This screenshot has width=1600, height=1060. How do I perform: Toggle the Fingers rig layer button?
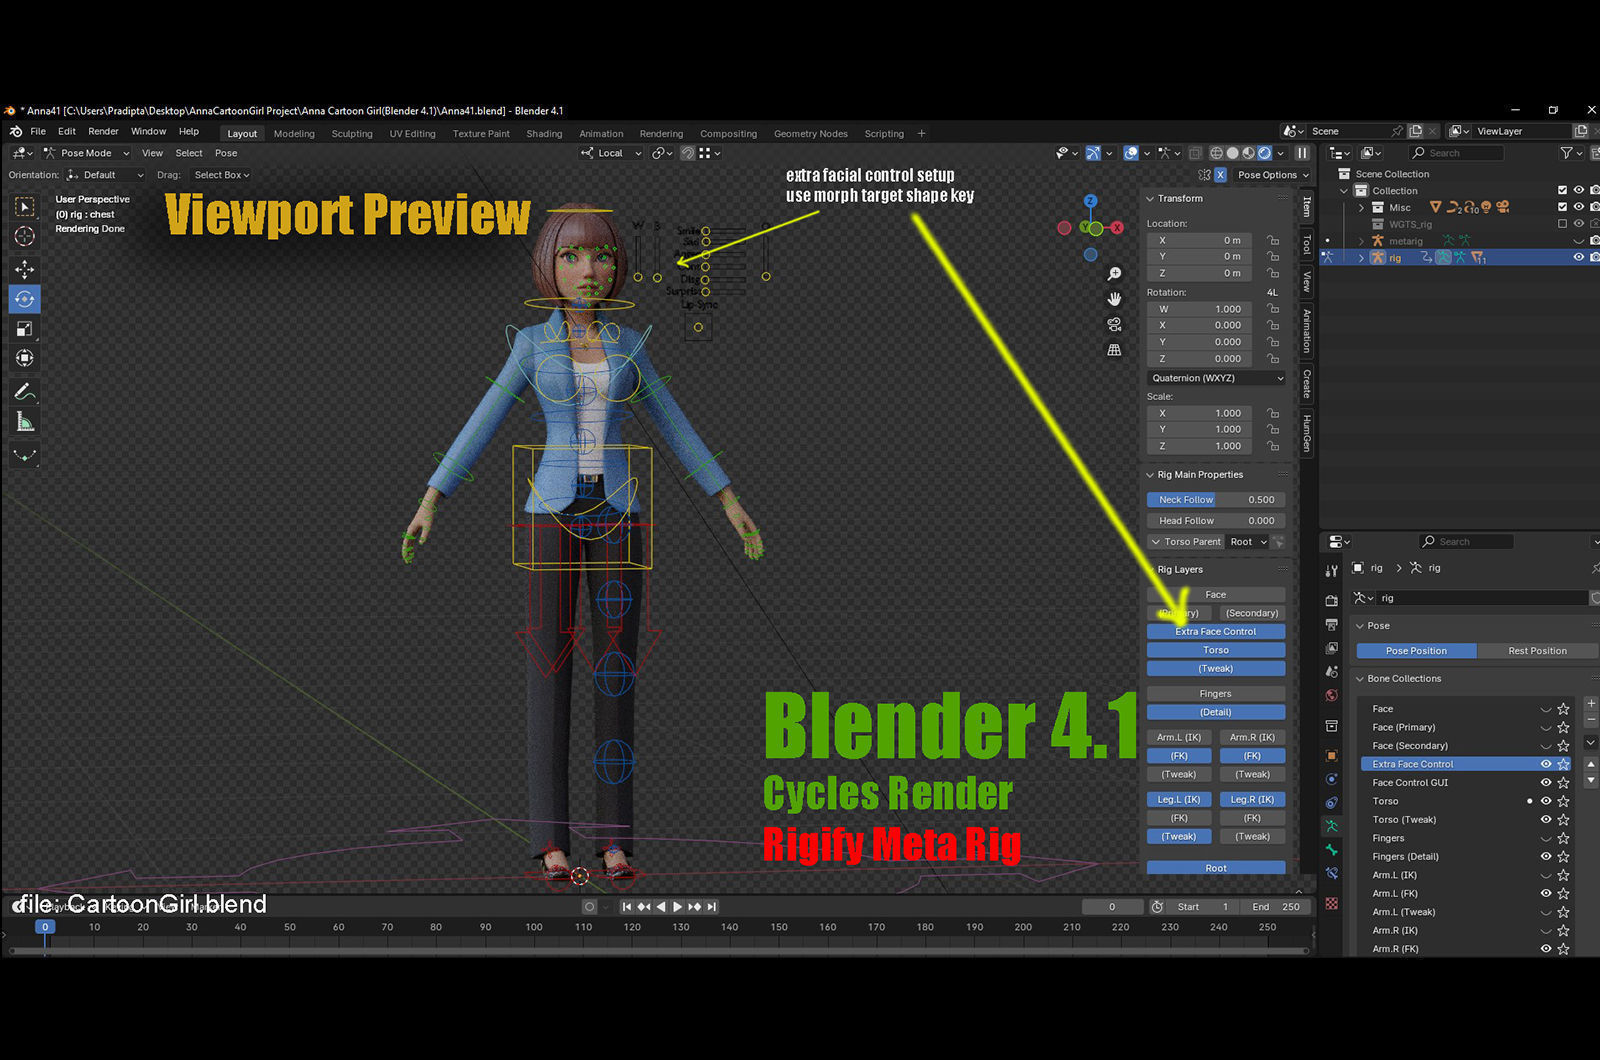point(1216,693)
